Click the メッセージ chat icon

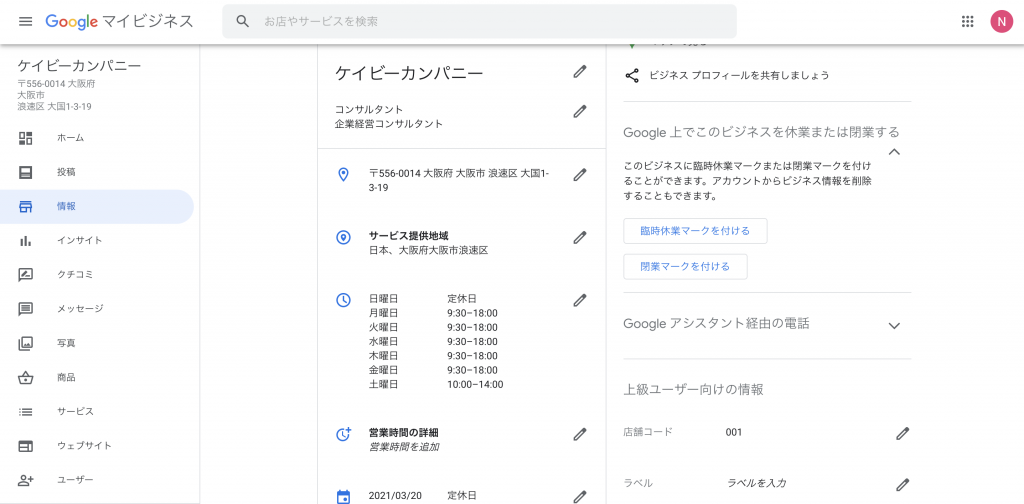(x=25, y=309)
